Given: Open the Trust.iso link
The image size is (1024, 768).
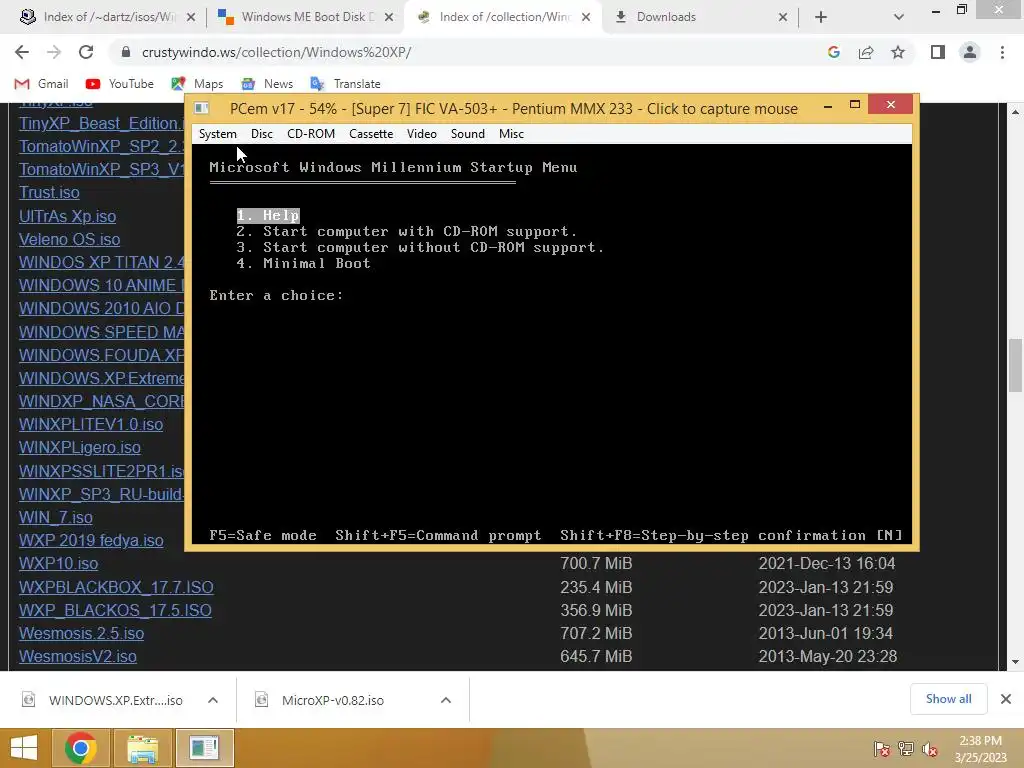Looking at the screenshot, I should pos(49,193).
